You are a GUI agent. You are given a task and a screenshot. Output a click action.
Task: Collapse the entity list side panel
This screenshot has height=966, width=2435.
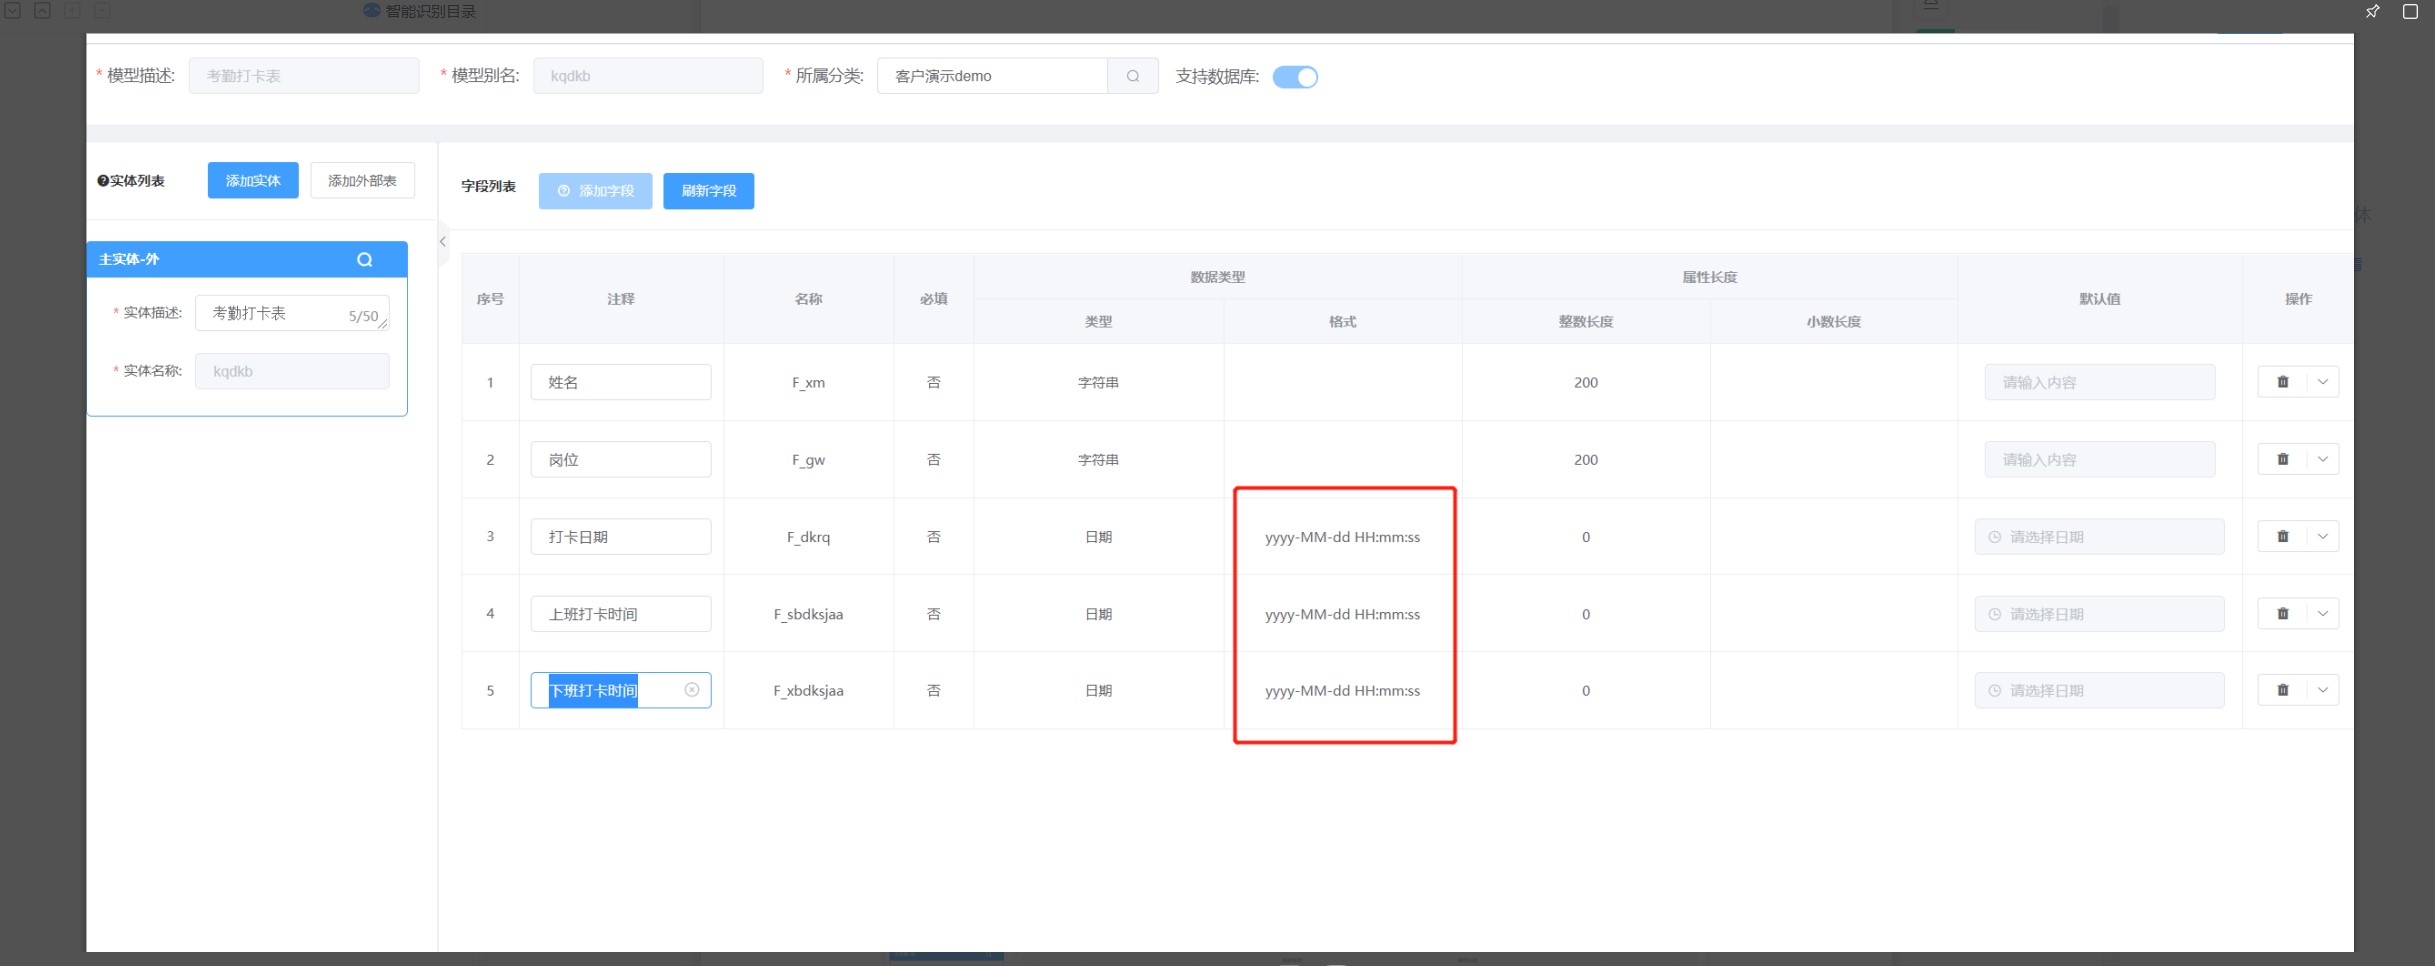443,242
